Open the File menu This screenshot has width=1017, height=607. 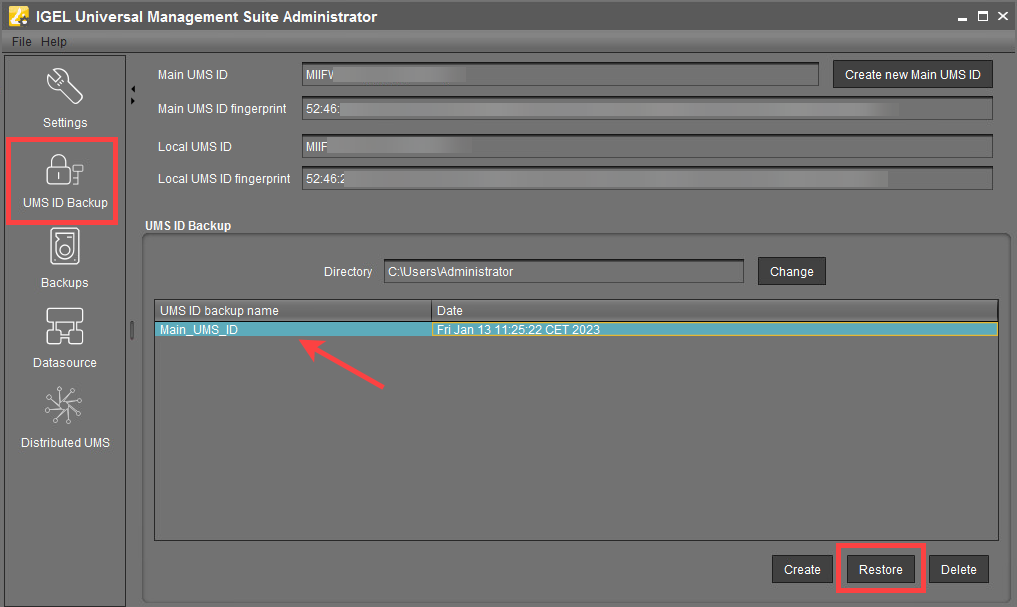pyautogui.click(x=21, y=42)
